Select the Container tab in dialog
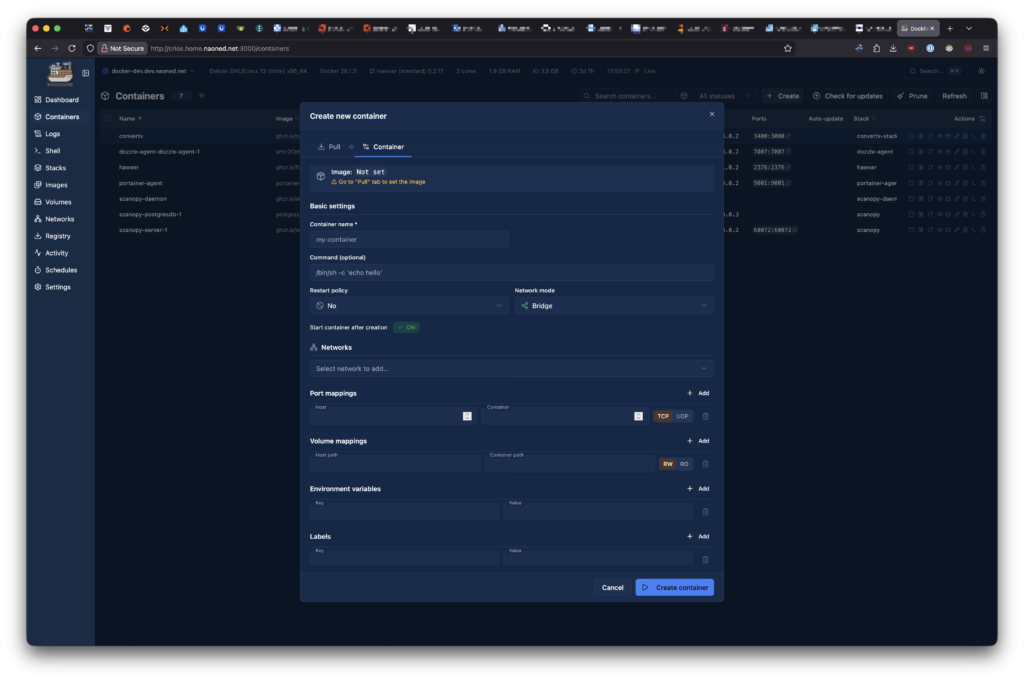This screenshot has height=681, width=1024. pos(383,147)
